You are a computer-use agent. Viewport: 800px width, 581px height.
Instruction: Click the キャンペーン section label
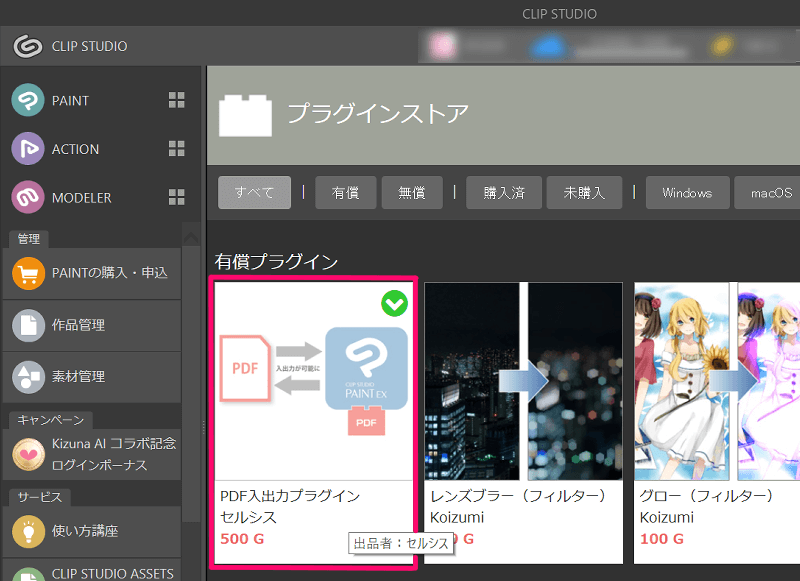point(51,420)
